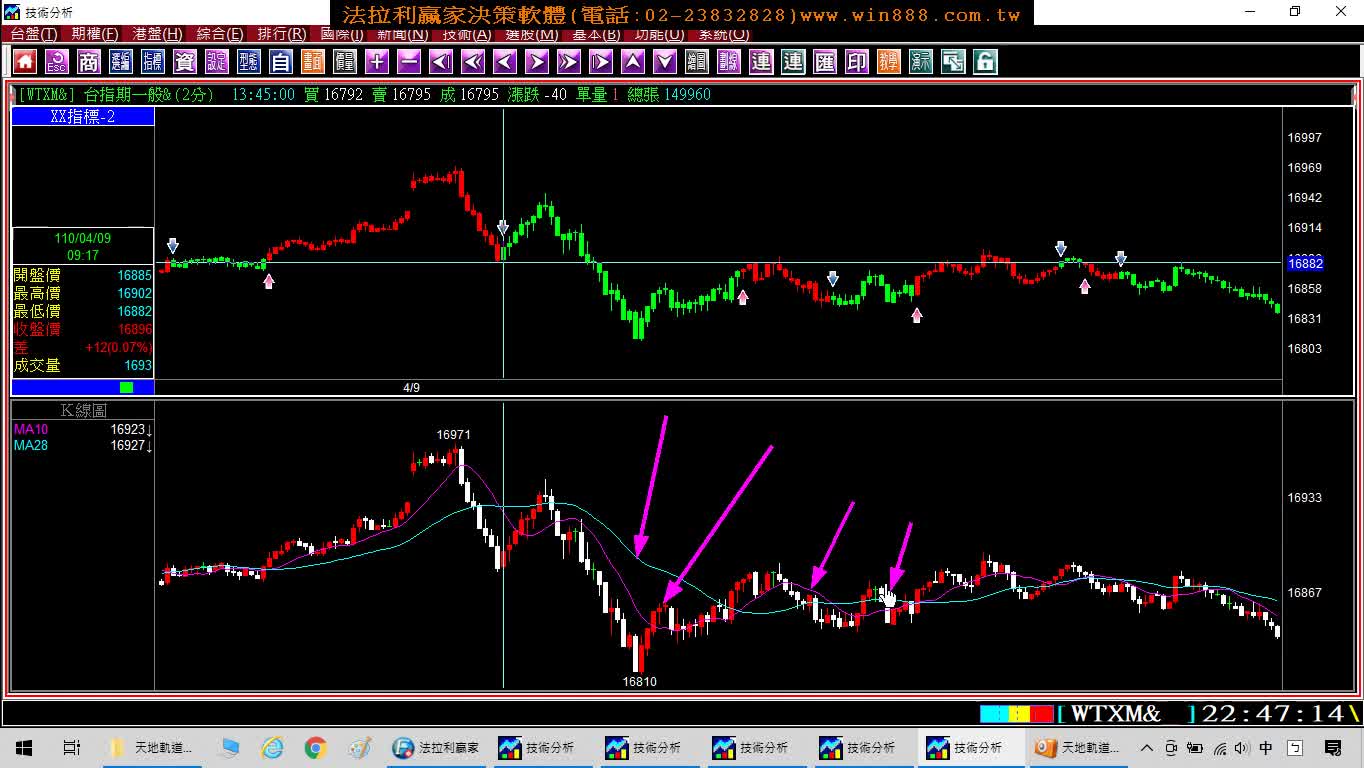This screenshot has width=1364, height=768.
Task: Toggle the 中 IME input mode indicator
Action: click(1266, 748)
